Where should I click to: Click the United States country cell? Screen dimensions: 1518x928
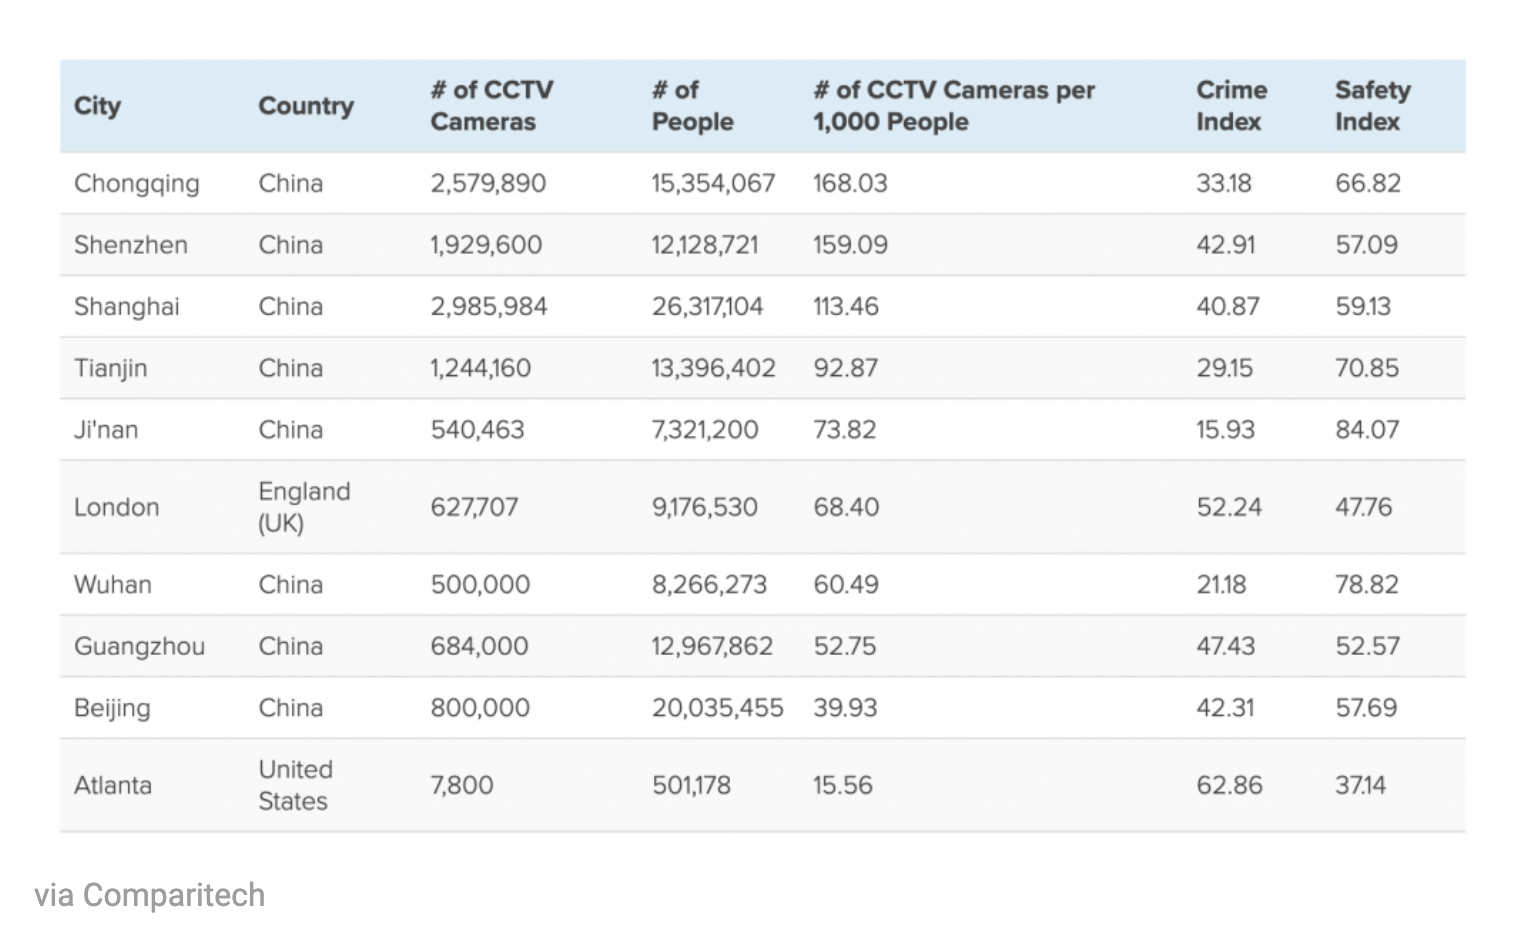(295, 785)
